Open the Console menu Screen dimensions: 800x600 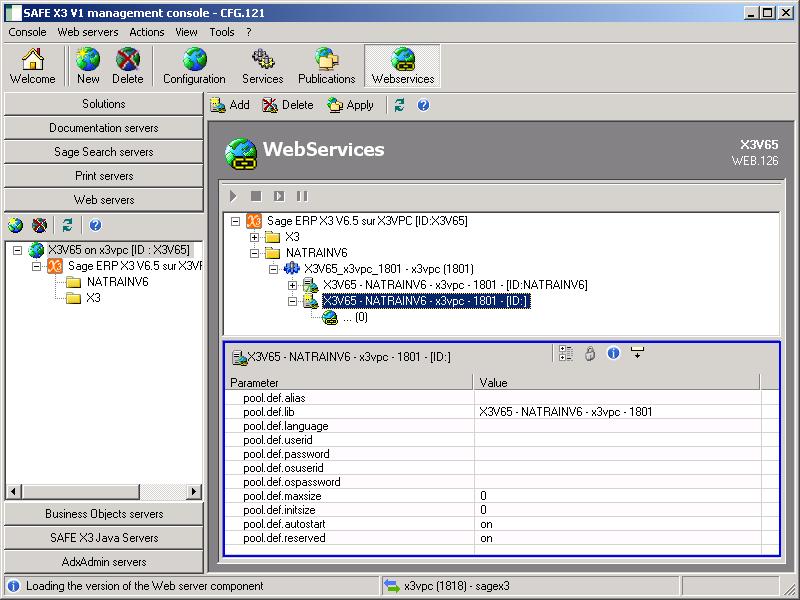(28, 32)
